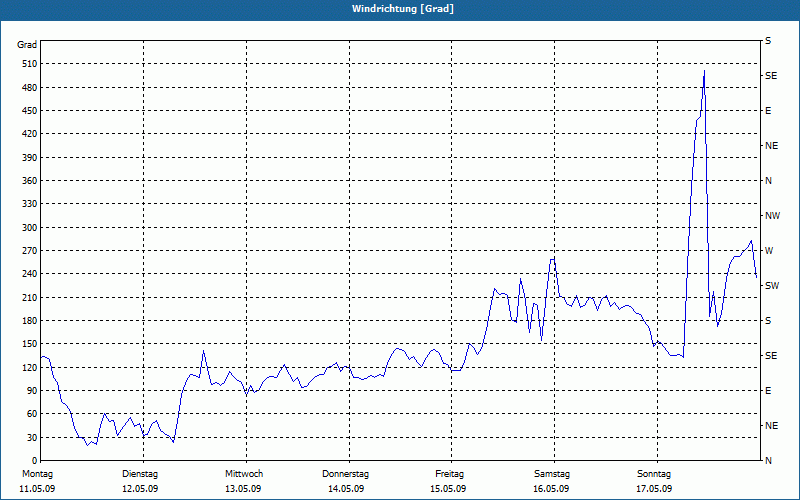This screenshot has width=800, height=500.
Task: Click the 330 degree axis label
Action: [30, 204]
